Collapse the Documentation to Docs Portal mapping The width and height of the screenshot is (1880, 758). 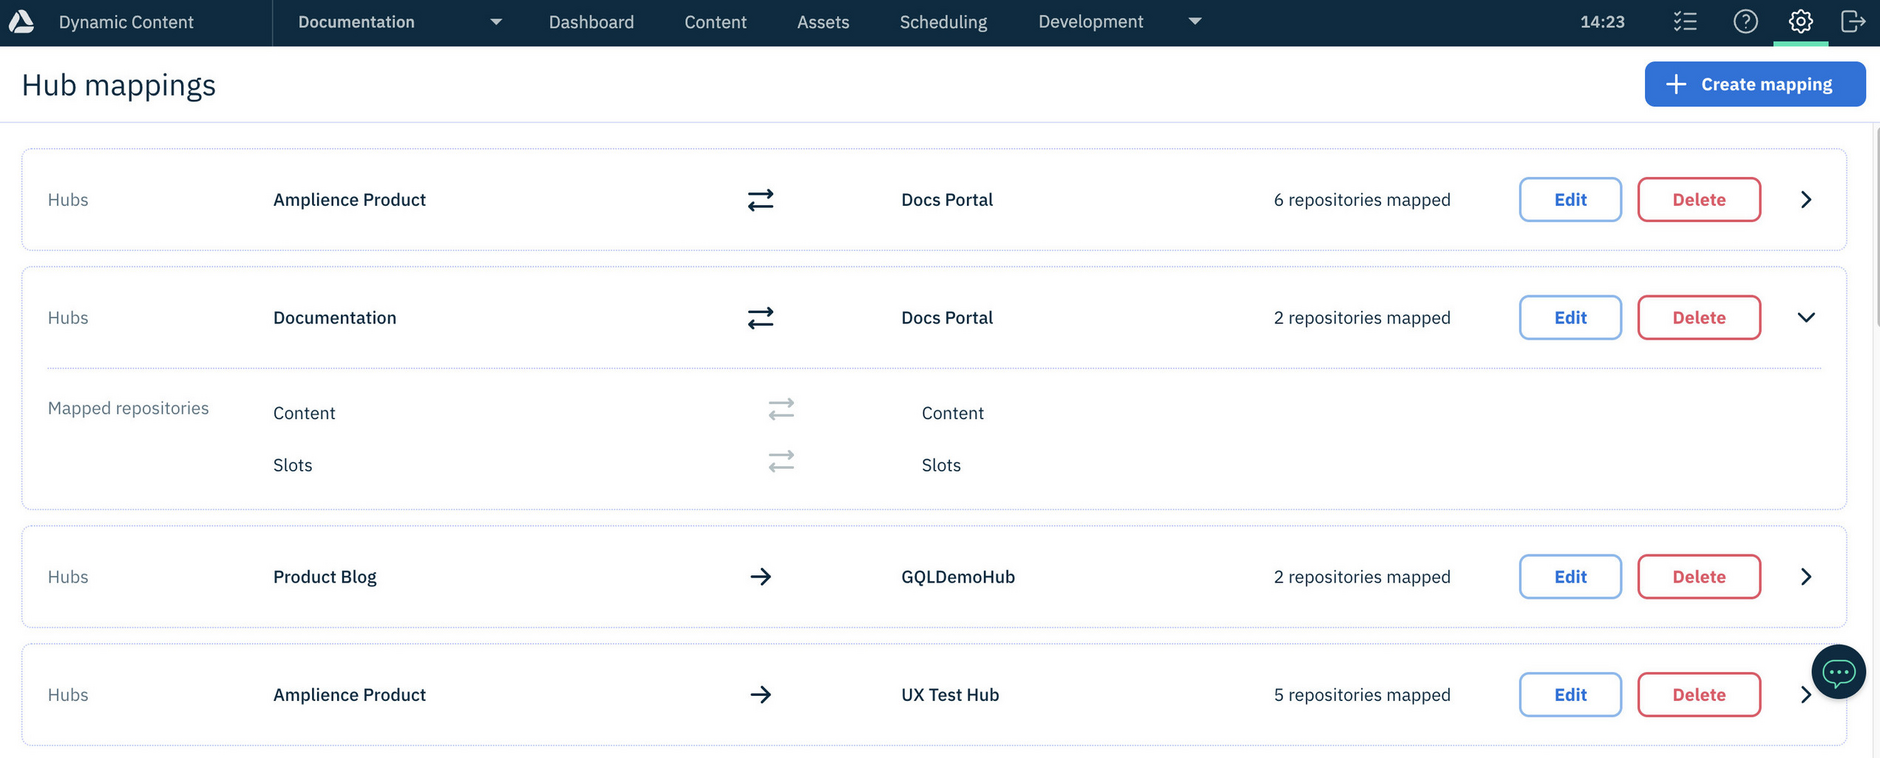(1806, 318)
